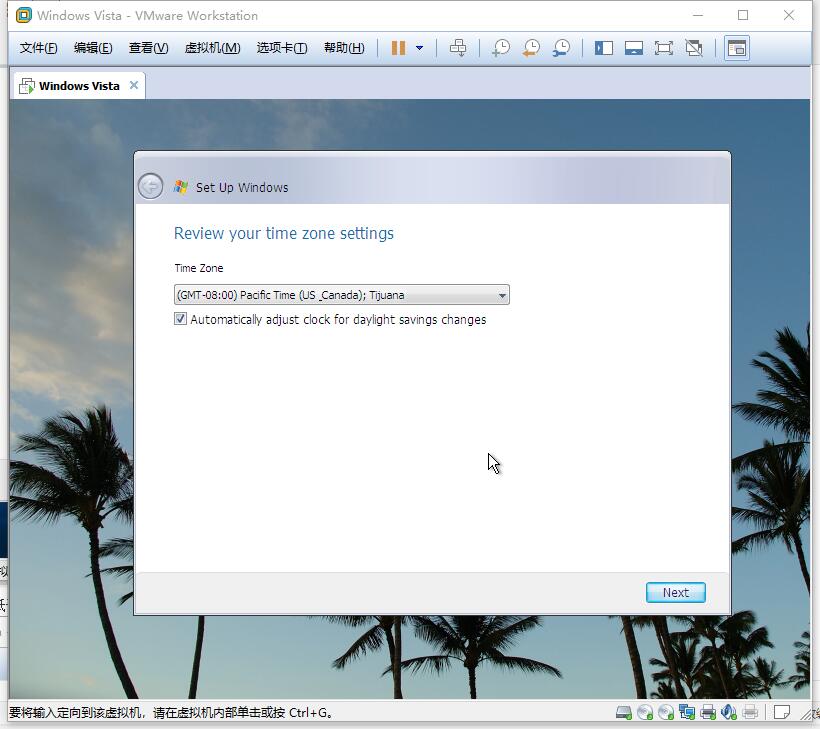The image size is (820, 729).
Task: Click the "Set Up Windows" title text
Action: click(x=242, y=187)
